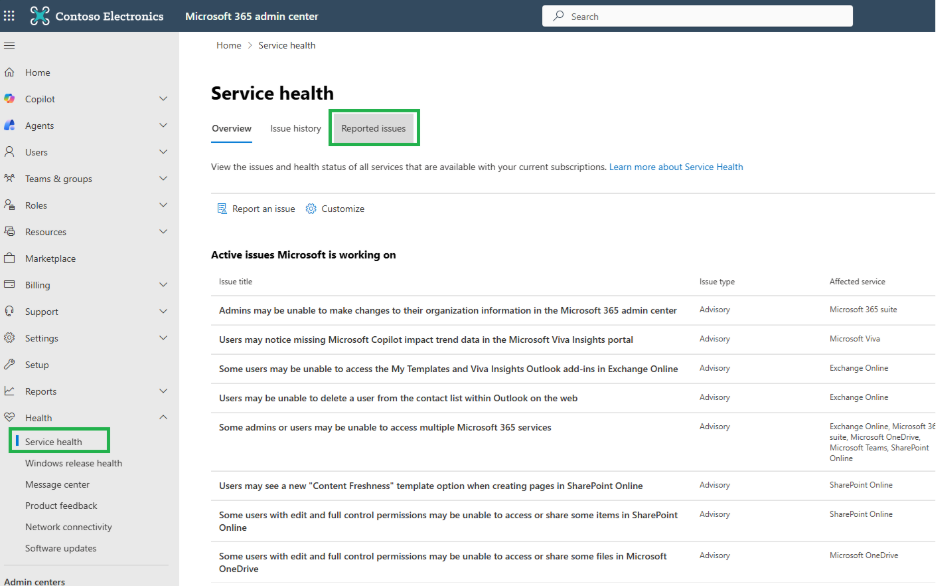Expand the Copilot menu chevron
The image size is (936, 586).
163,98
